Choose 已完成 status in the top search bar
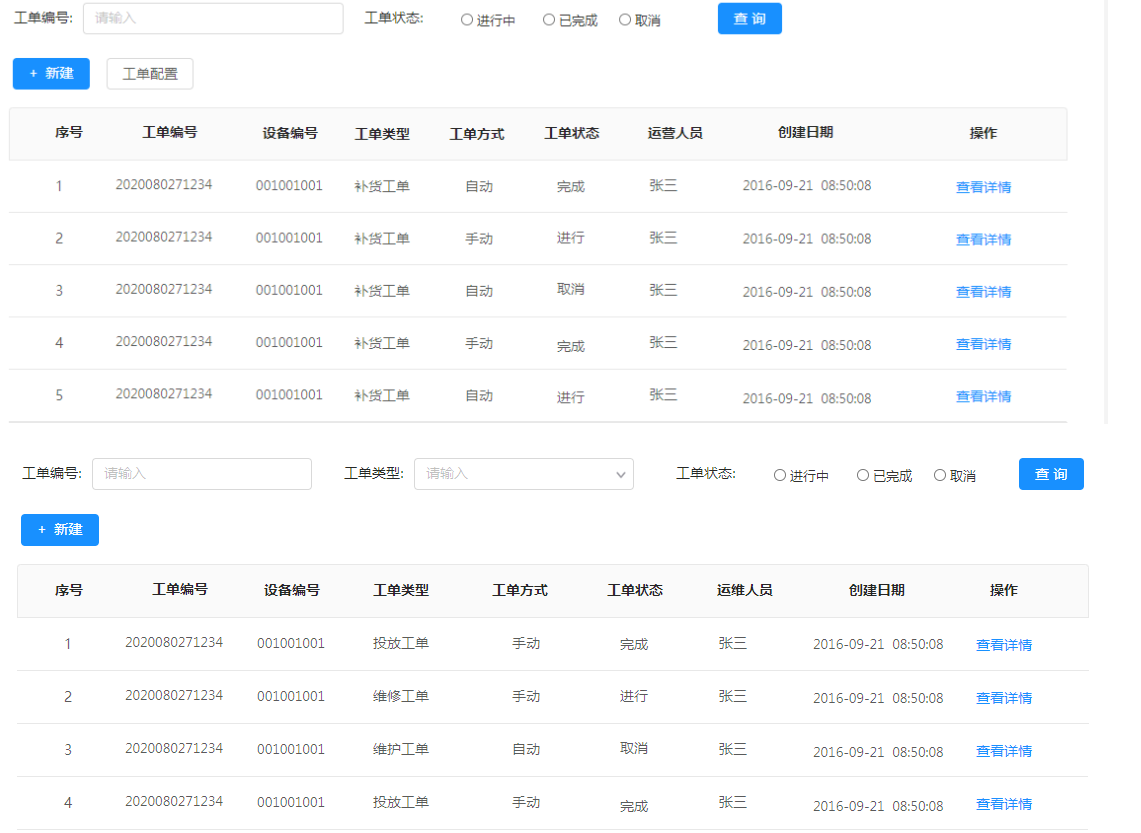The width and height of the screenshot is (1141, 833). 549,18
